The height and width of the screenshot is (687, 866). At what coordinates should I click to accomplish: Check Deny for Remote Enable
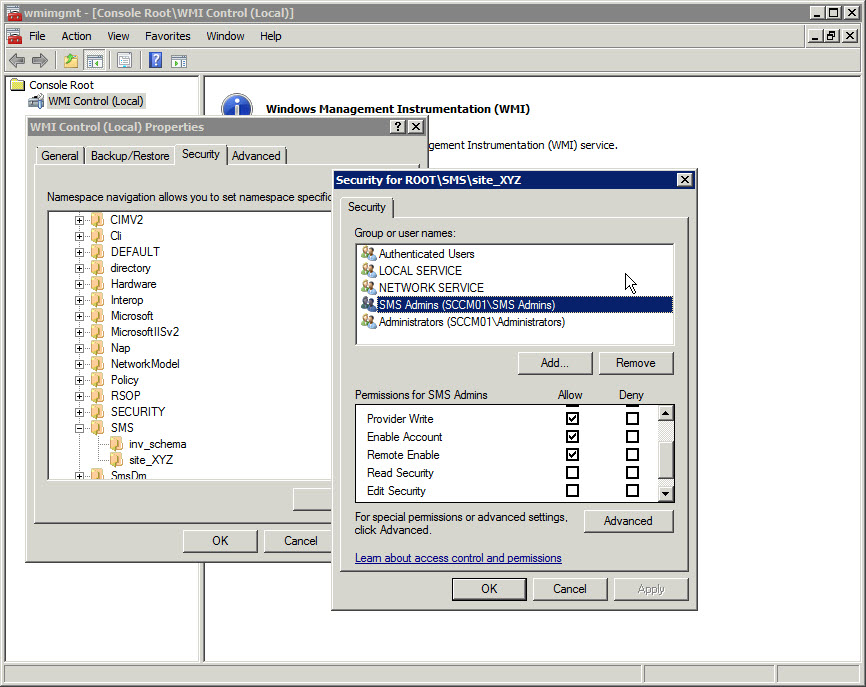click(x=632, y=455)
